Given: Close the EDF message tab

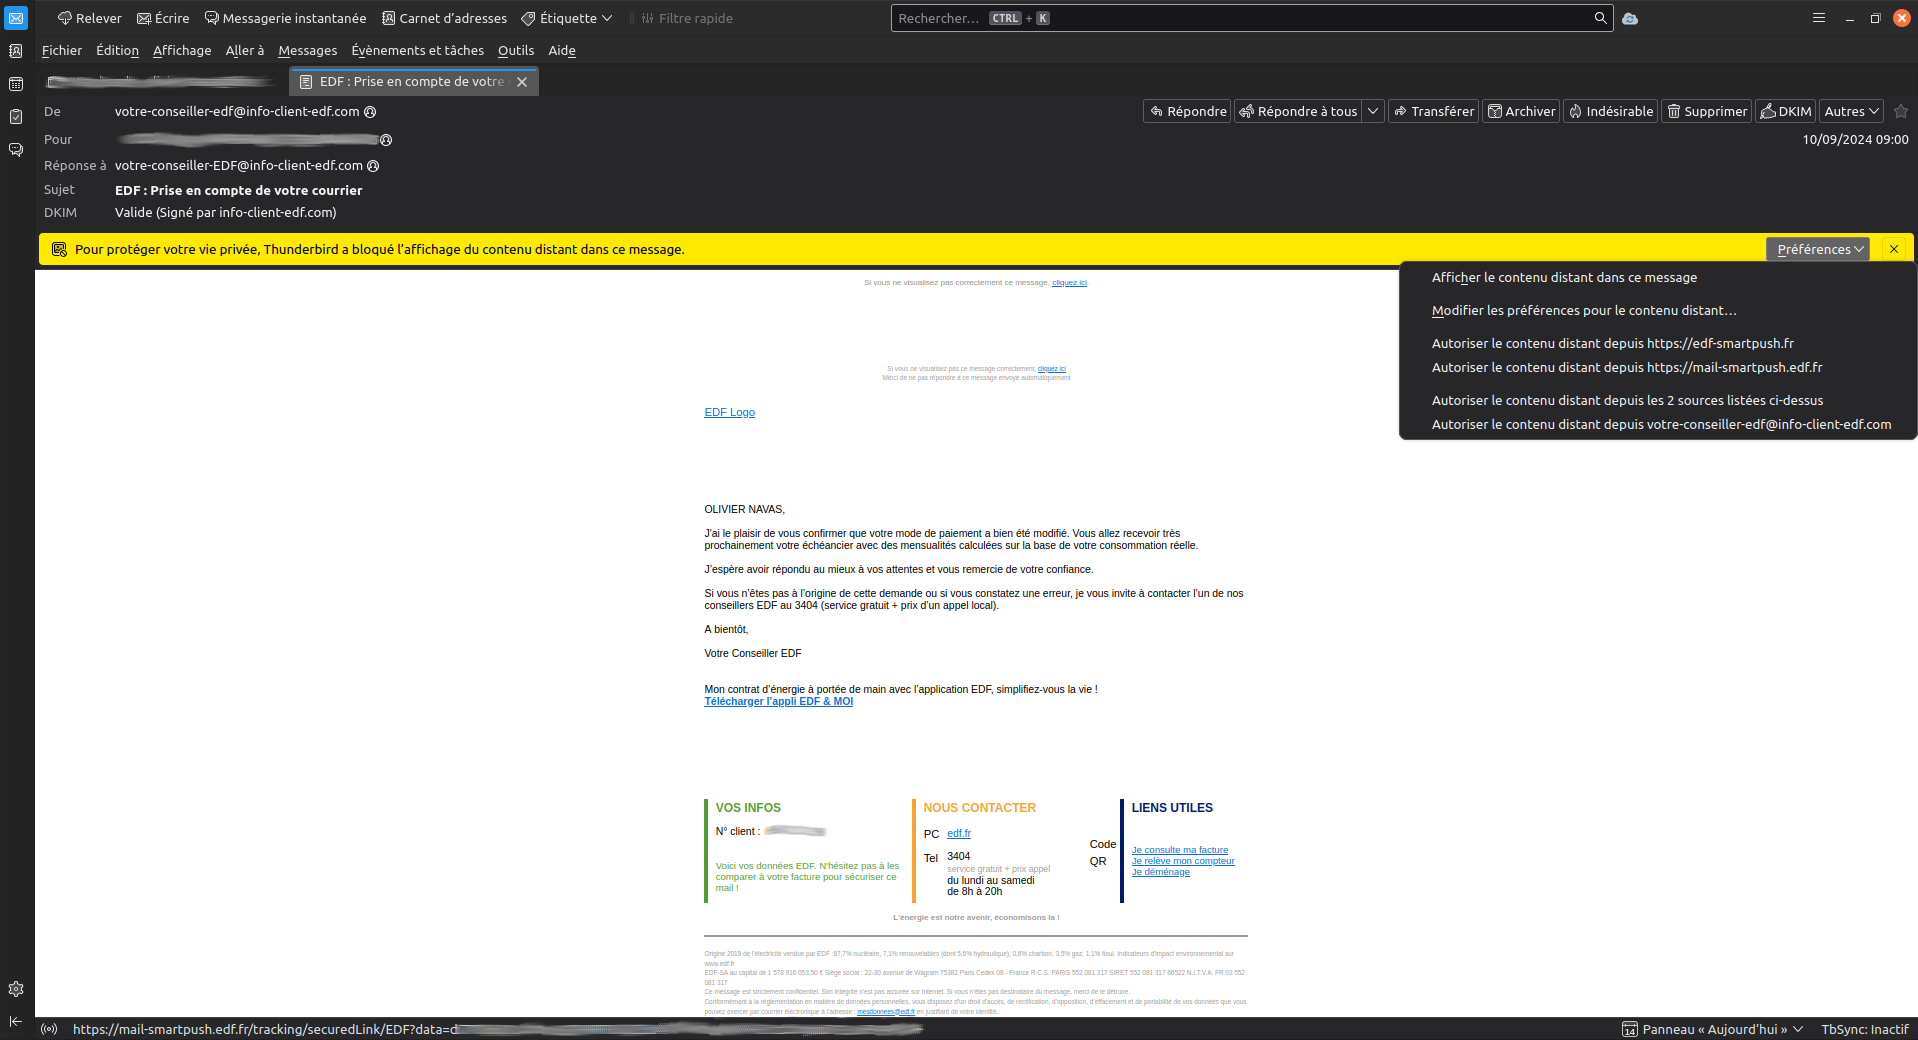Looking at the screenshot, I should 522,82.
